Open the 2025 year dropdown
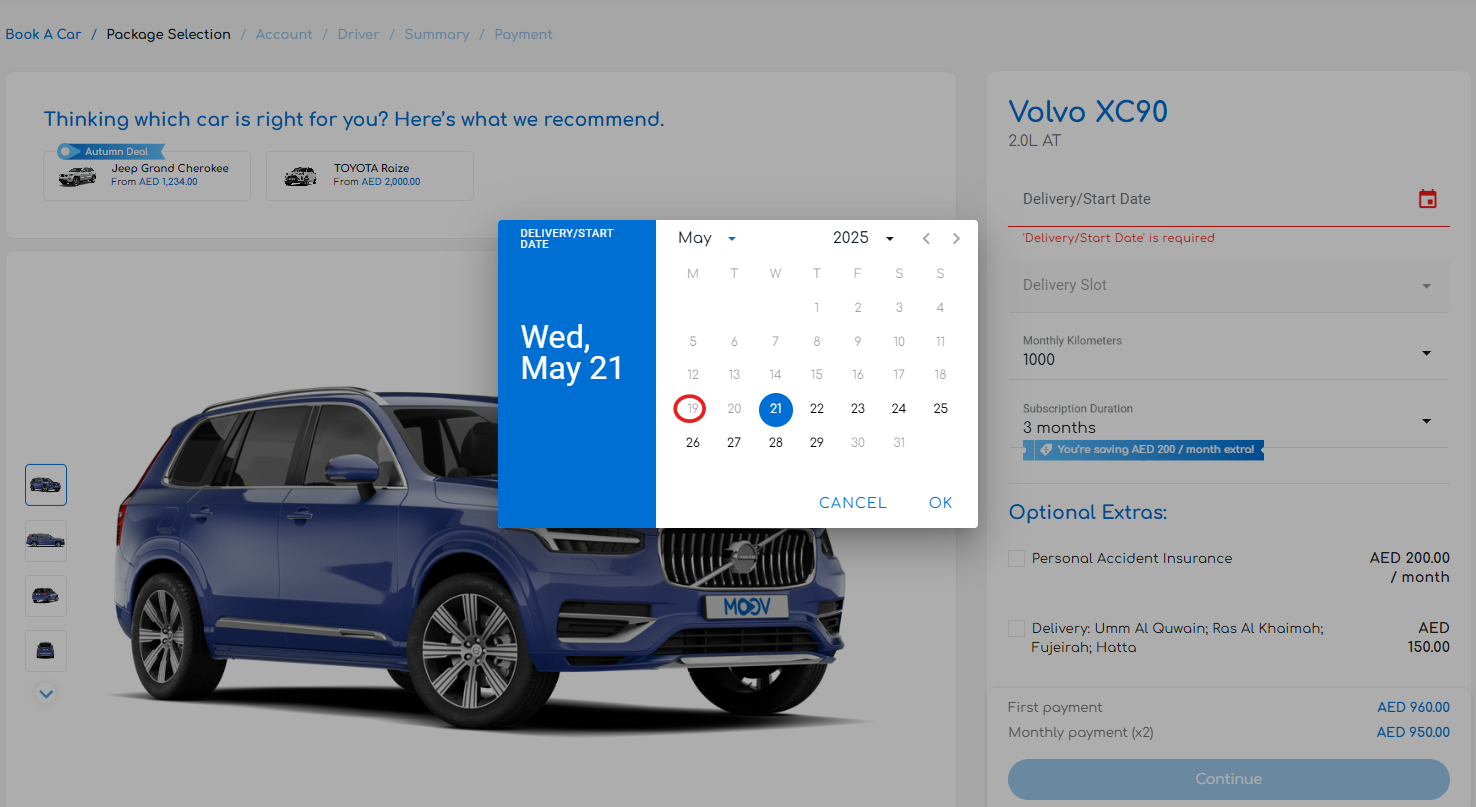1476x807 pixels. point(863,238)
